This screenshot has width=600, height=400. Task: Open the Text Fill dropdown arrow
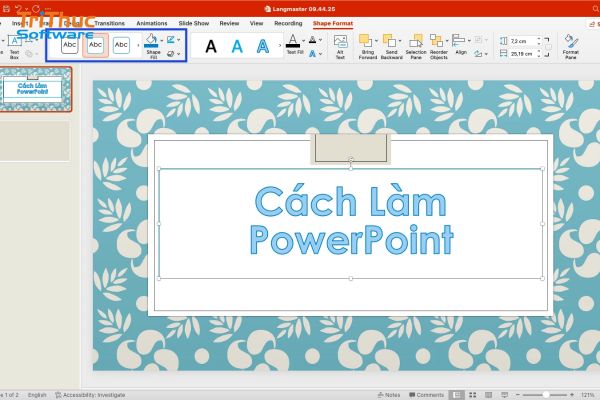tap(303, 40)
